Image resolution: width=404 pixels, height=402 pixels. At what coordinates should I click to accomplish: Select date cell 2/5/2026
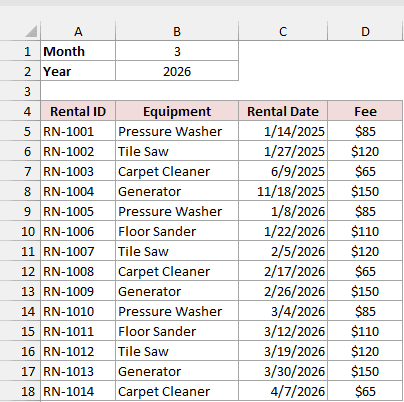point(283,251)
